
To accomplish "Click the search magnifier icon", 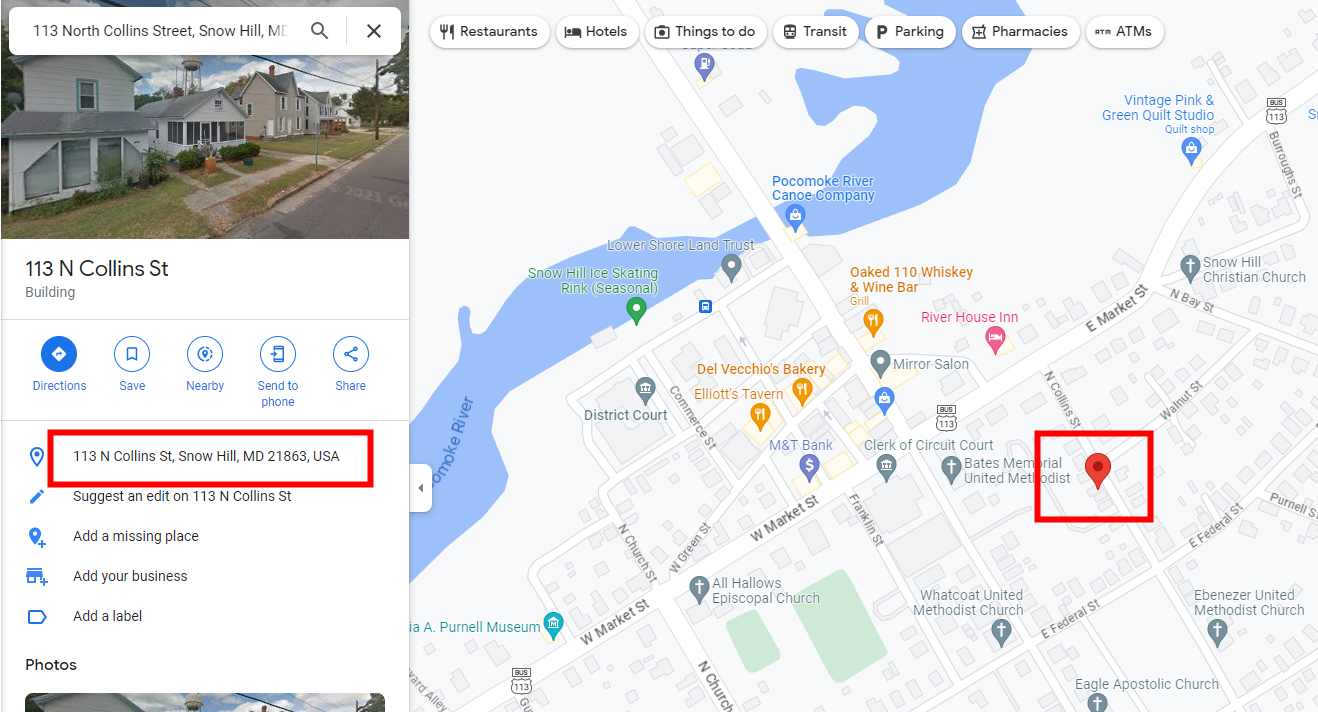I will [319, 31].
